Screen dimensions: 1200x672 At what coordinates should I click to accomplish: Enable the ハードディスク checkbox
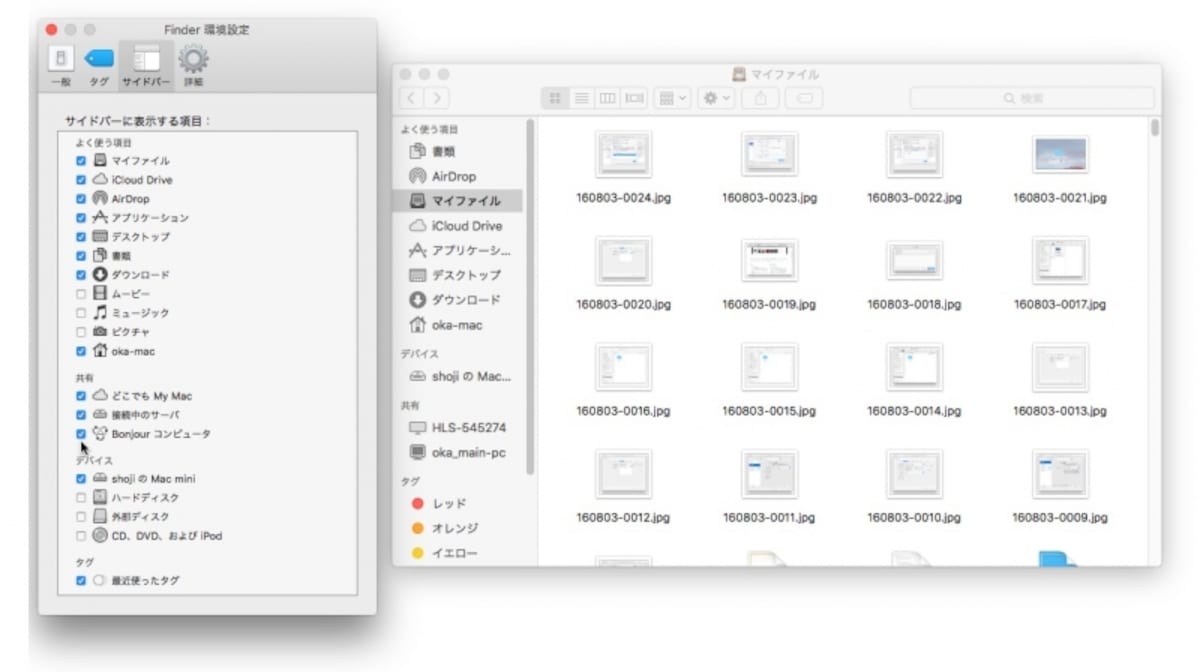click(81, 497)
